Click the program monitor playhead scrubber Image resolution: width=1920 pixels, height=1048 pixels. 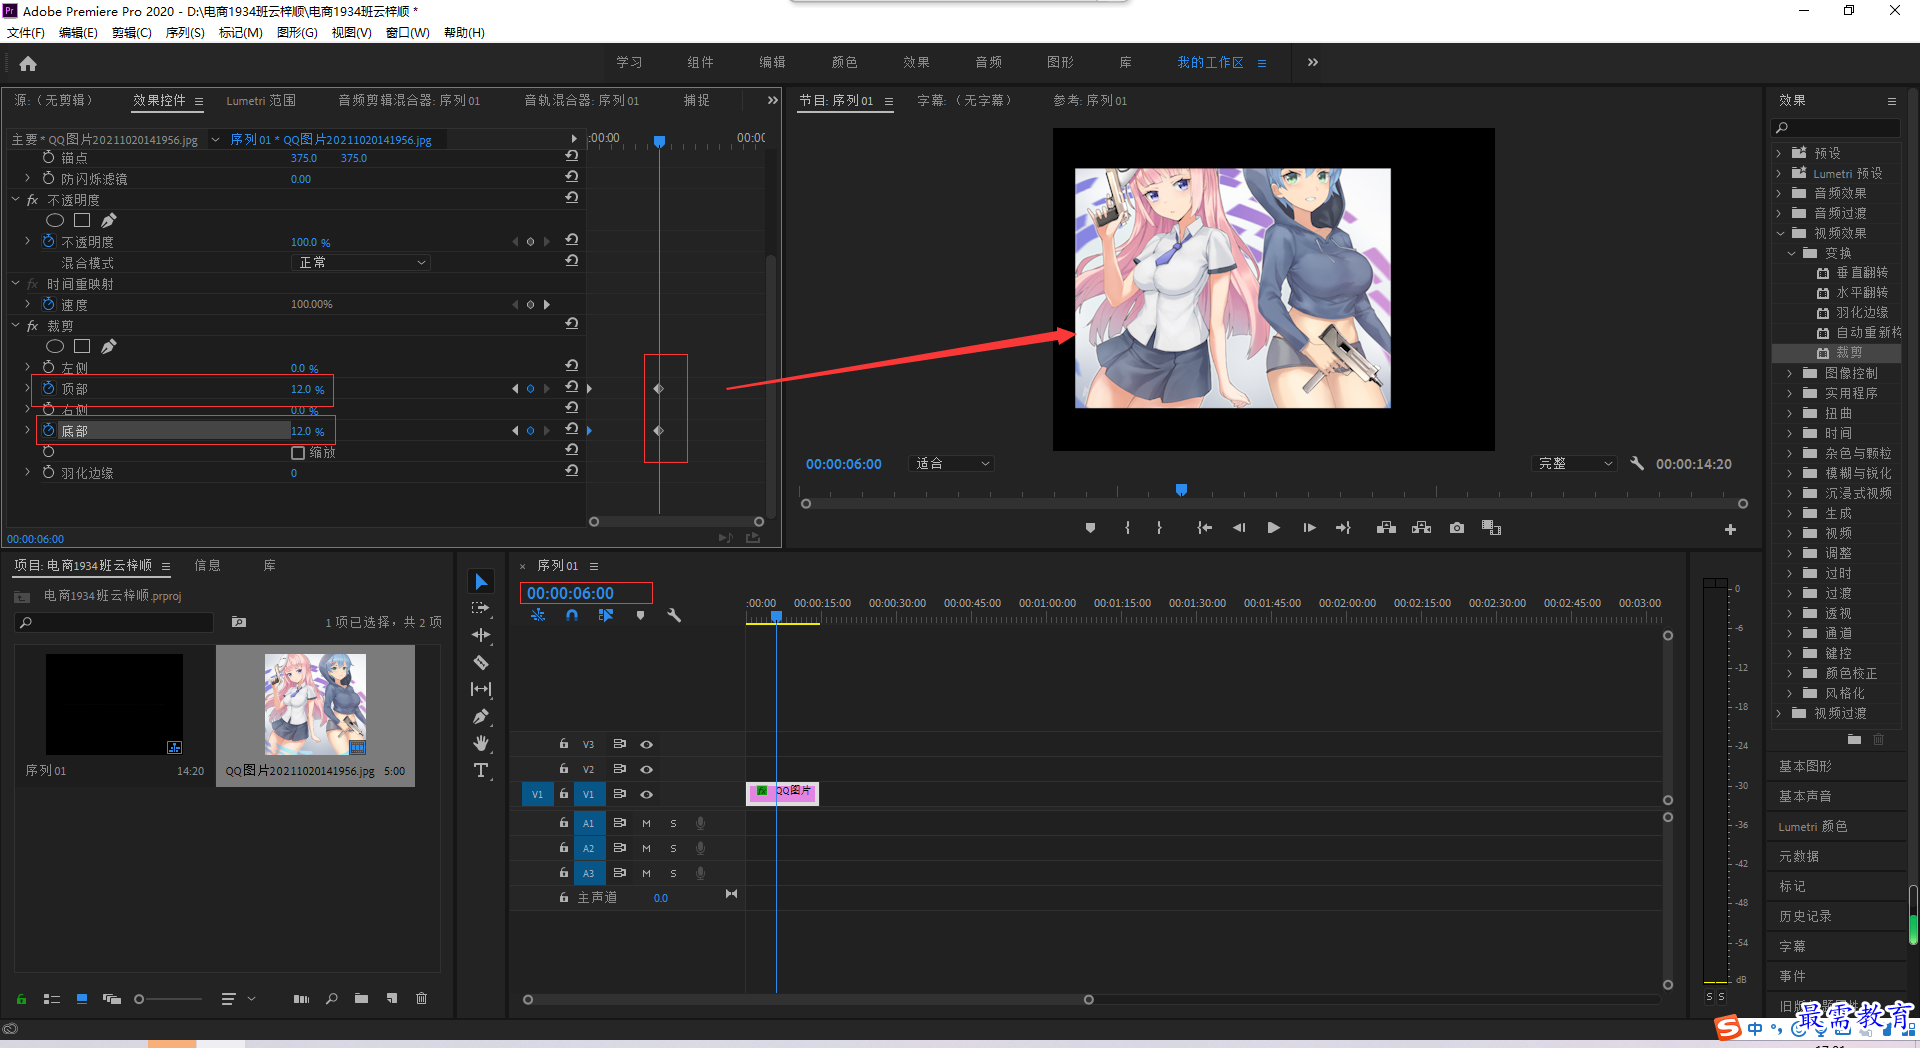(x=1181, y=489)
